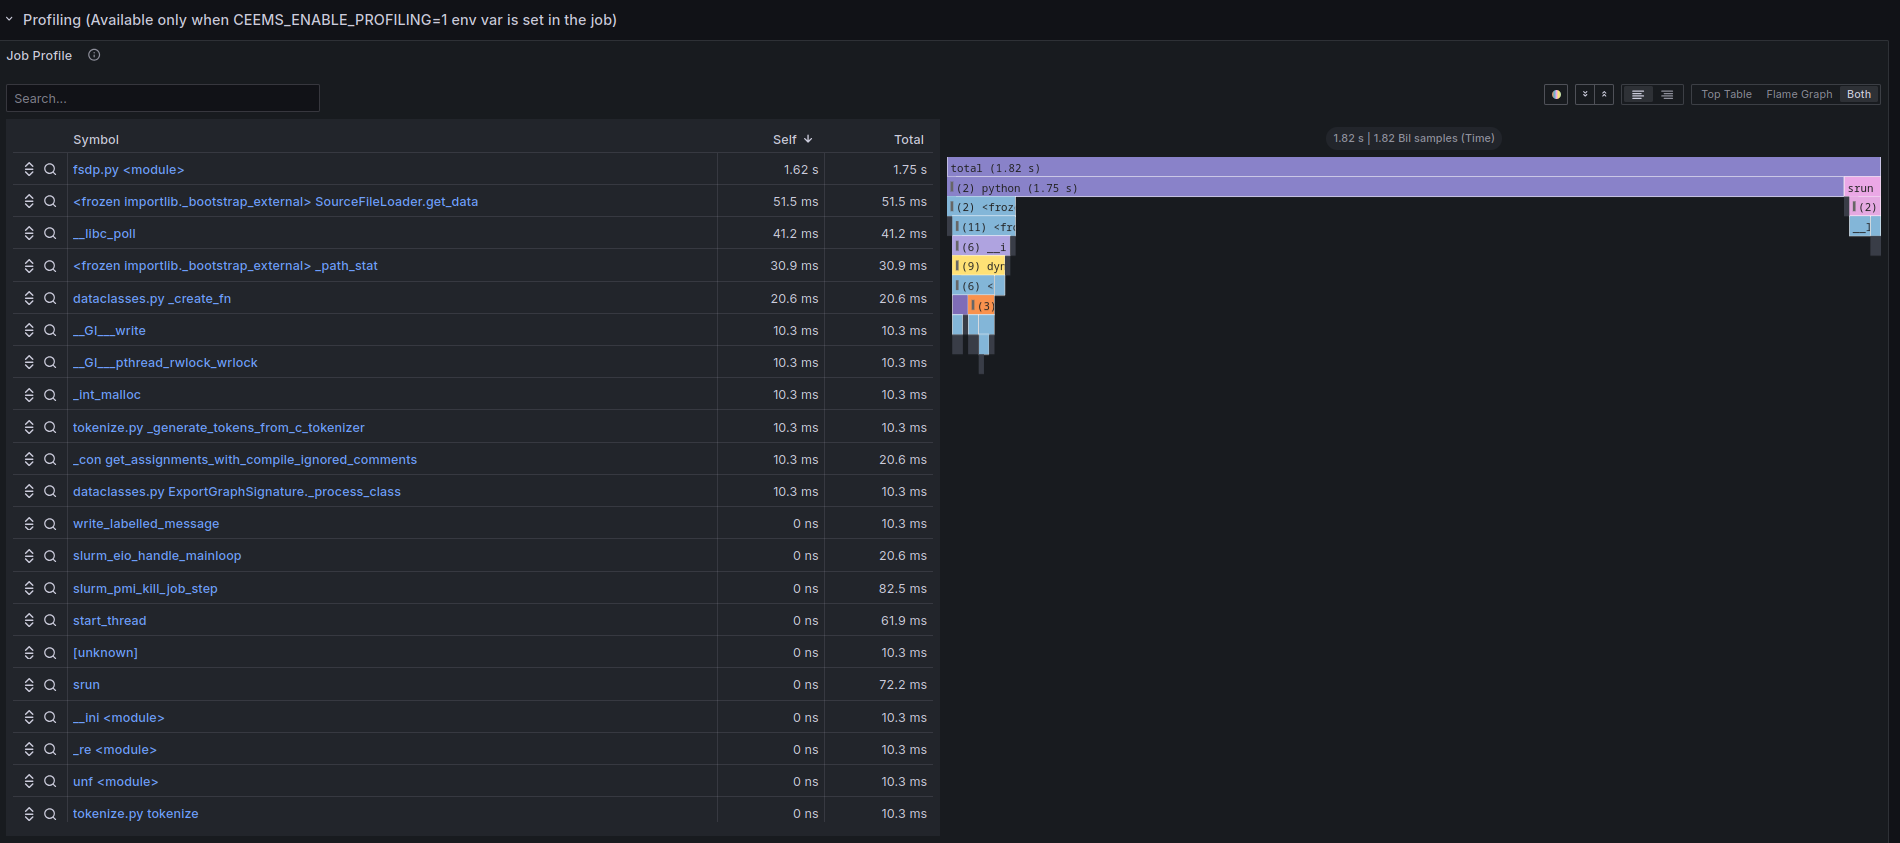
Task: Click the python (1.75 s) flame bar
Action: coord(1394,188)
